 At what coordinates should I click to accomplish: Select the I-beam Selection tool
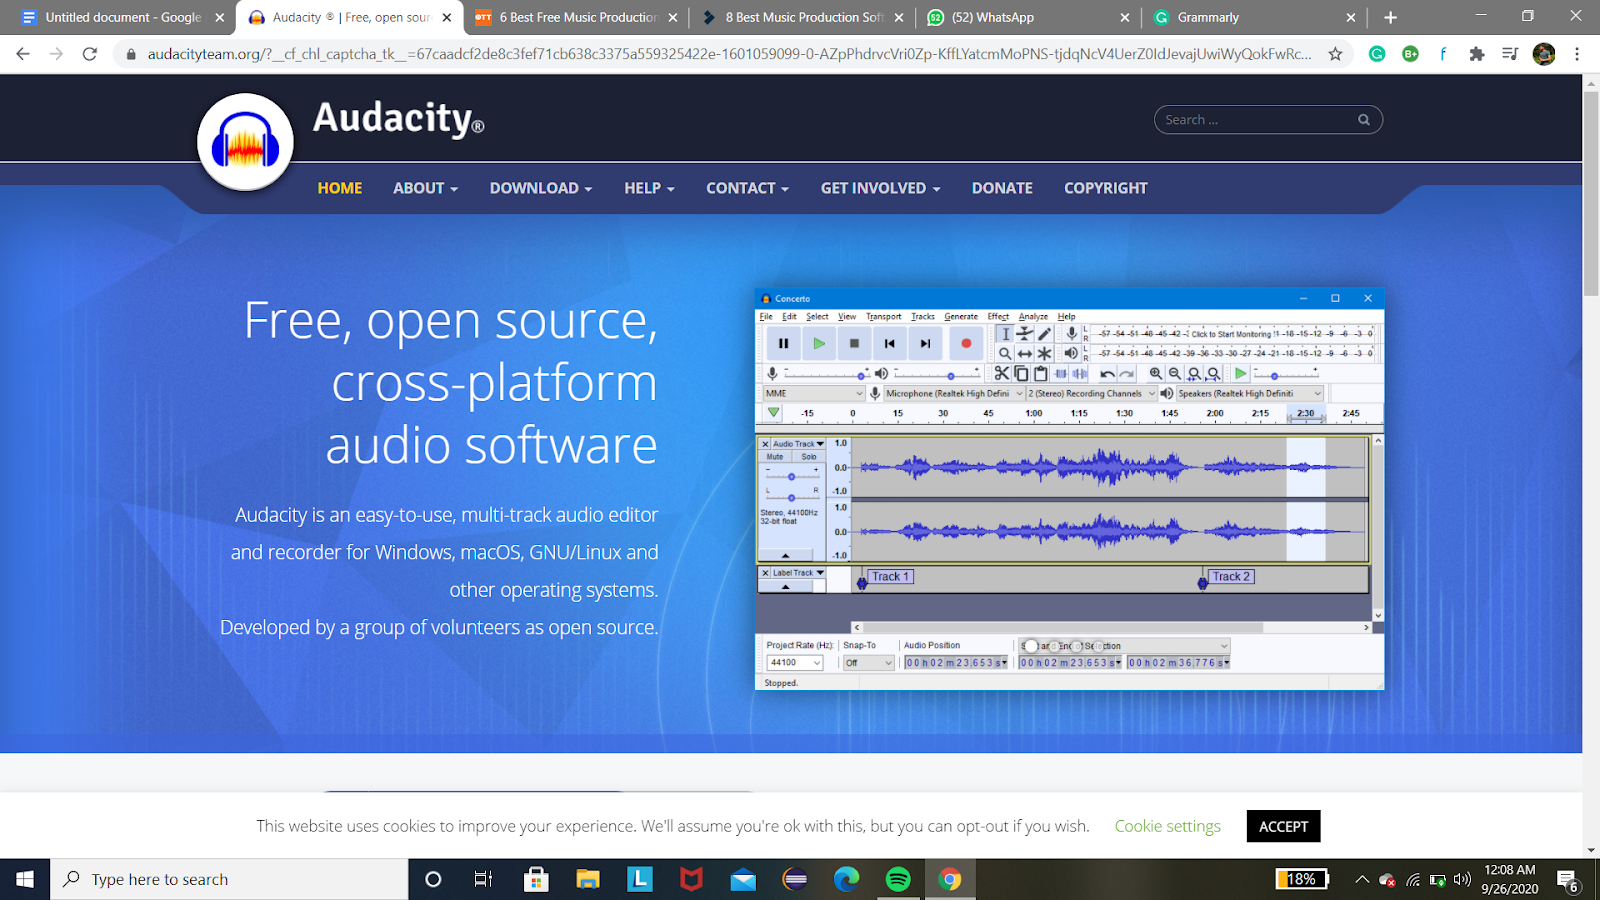coord(1005,334)
